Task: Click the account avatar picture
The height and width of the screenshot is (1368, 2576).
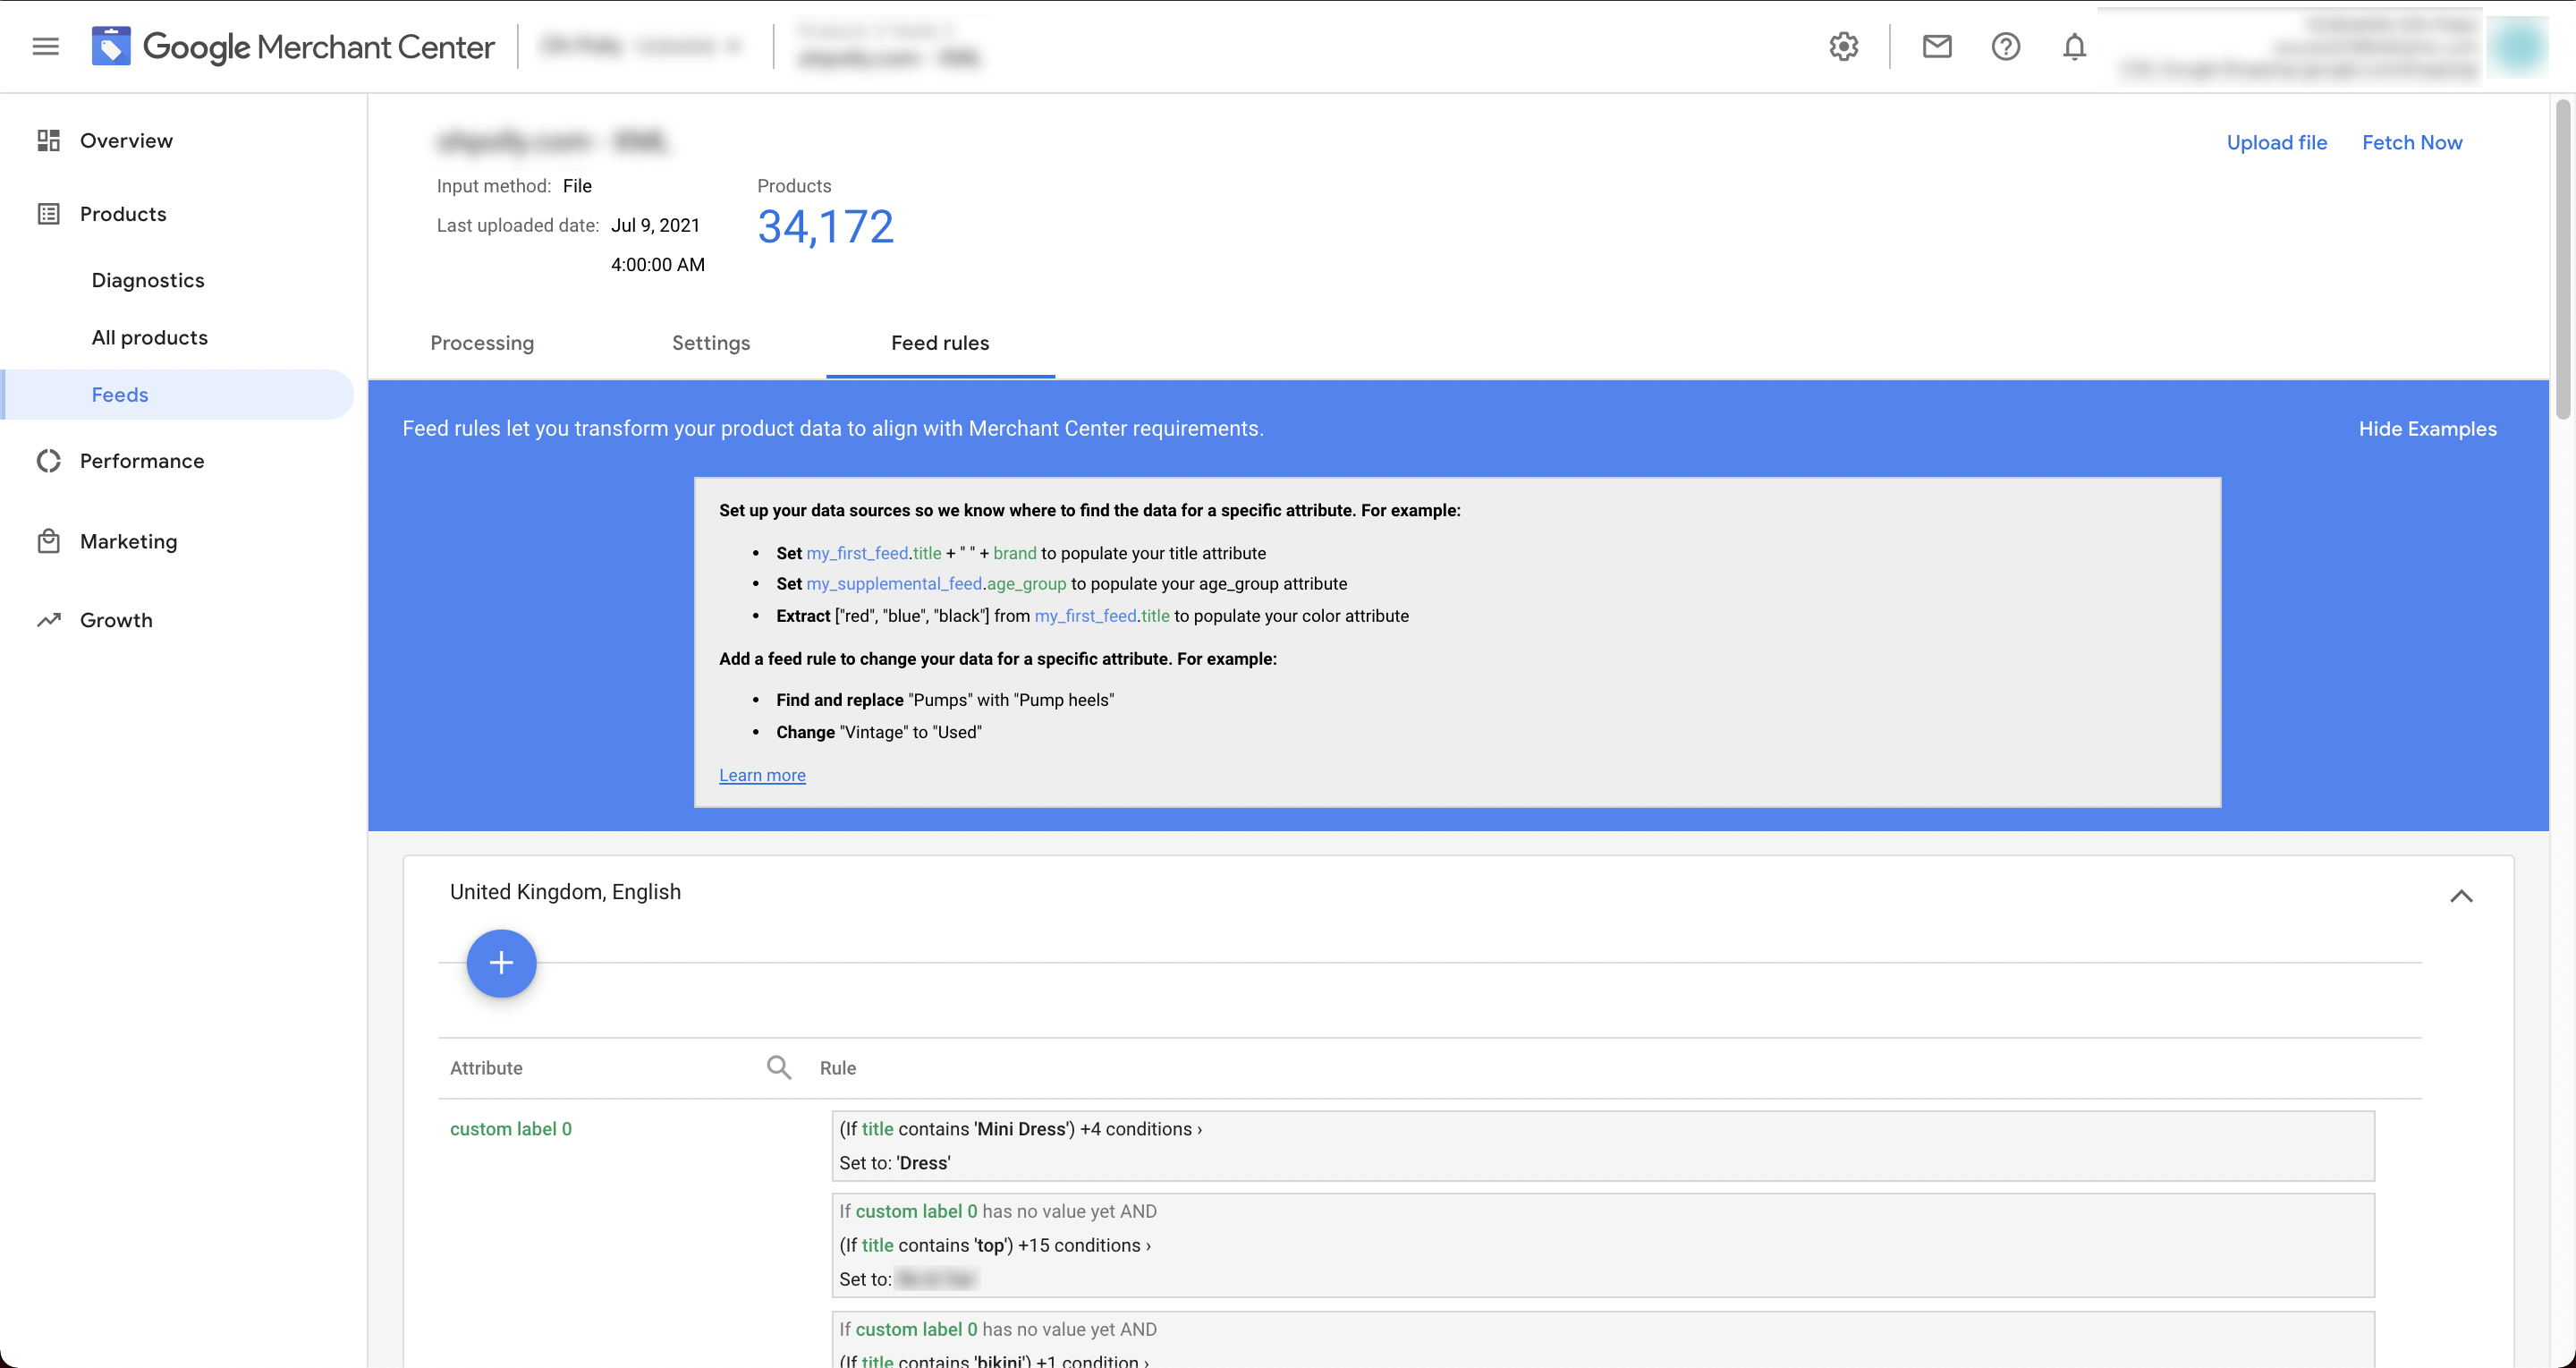Action: tap(2516, 46)
